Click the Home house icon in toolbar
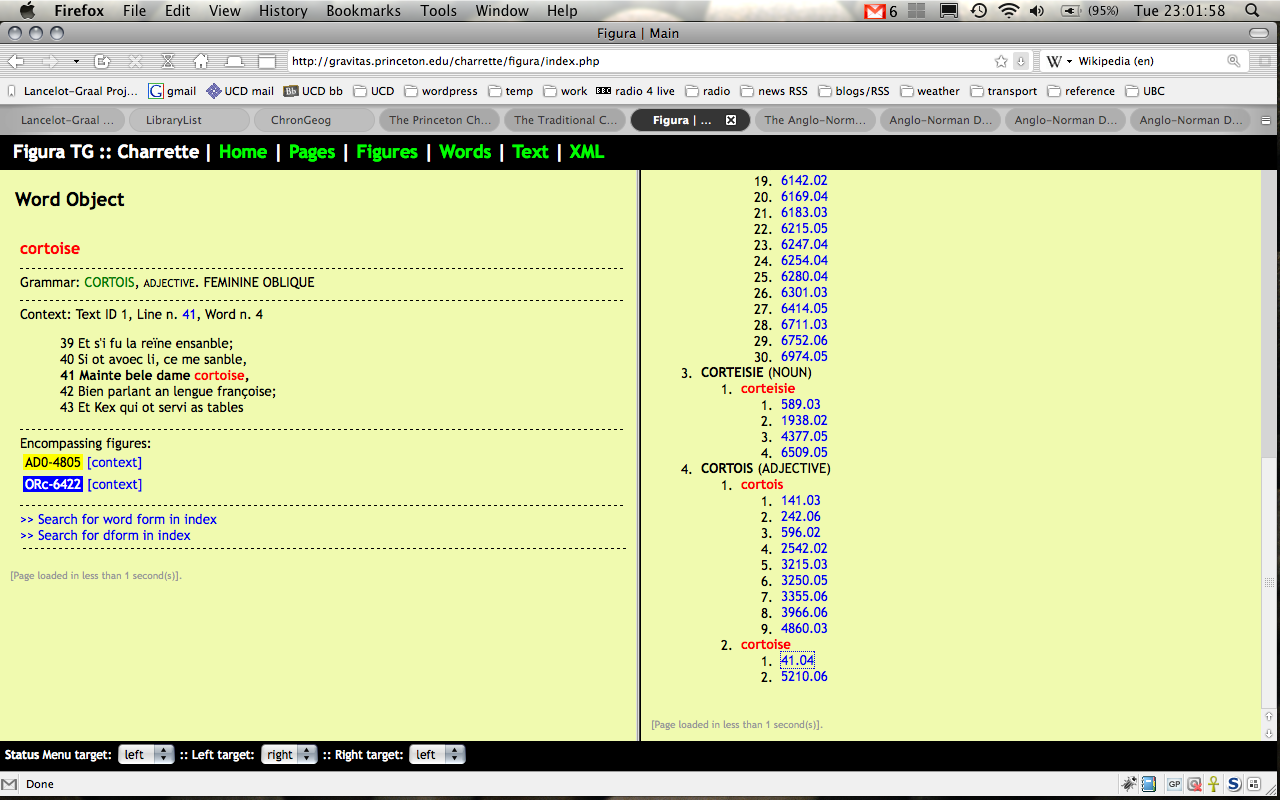Screen dimensions: 1280x800 coord(201,61)
